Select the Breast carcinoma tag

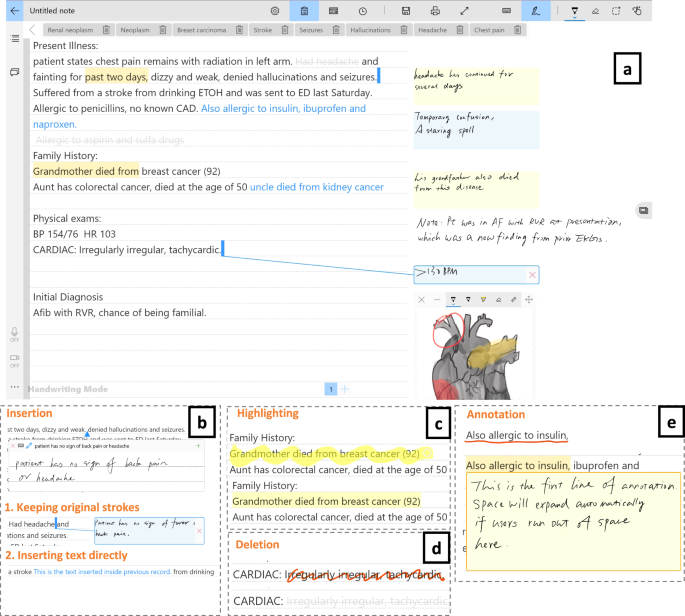coord(200,31)
